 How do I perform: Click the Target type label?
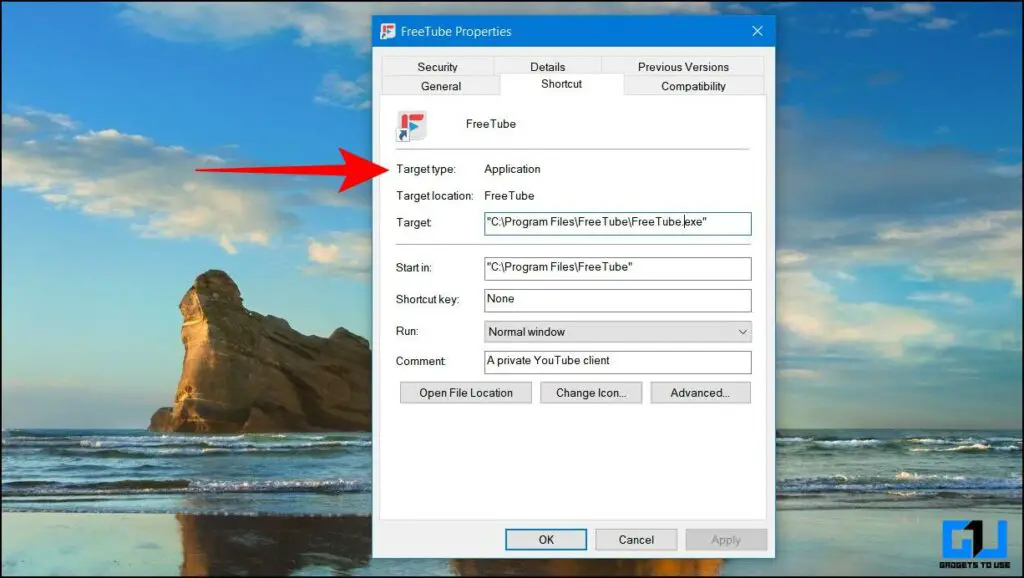pyautogui.click(x=426, y=169)
